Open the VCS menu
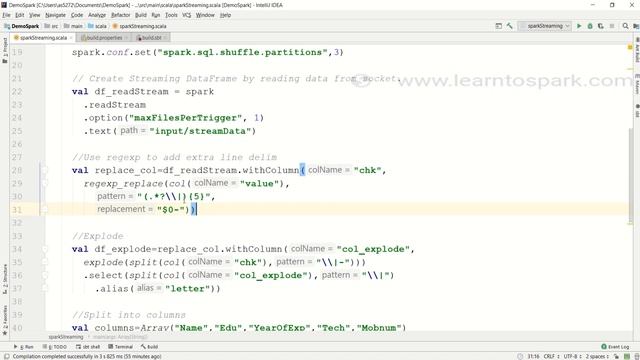The image size is (640, 360). (x=187, y=15)
